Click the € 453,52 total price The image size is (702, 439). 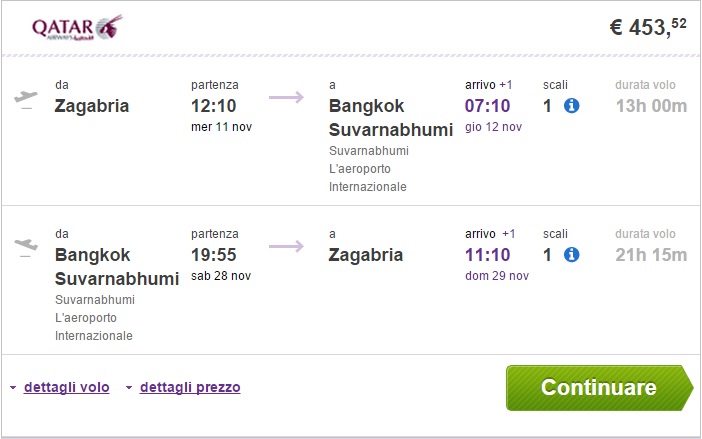[648, 27]
